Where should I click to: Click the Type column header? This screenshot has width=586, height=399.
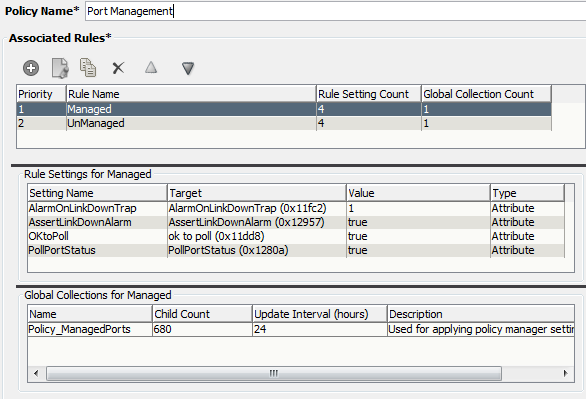point(527,193)
